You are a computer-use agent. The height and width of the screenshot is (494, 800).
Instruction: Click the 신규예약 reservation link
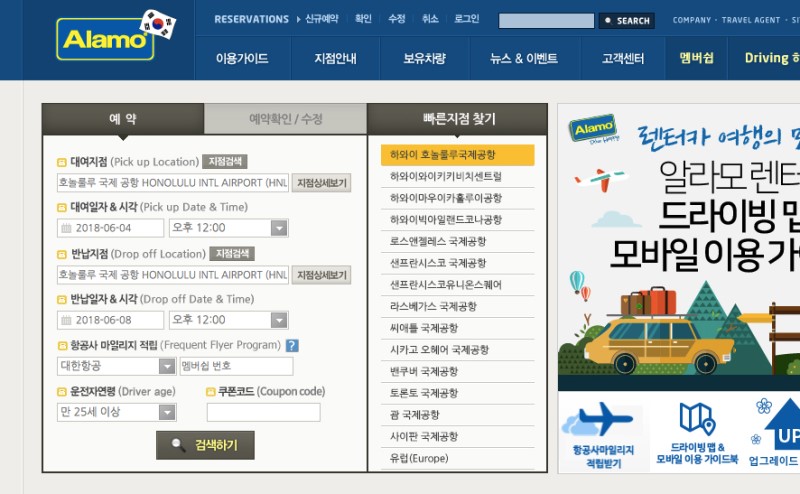click(322, 19)
